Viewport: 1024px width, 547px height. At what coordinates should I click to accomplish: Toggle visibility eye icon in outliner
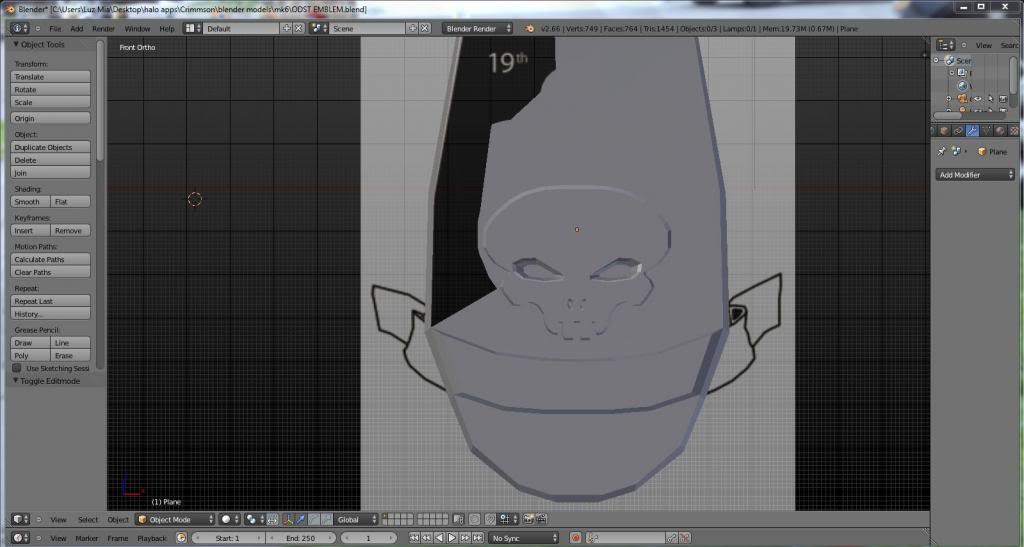pyautogui.click(x=977, y=98)
